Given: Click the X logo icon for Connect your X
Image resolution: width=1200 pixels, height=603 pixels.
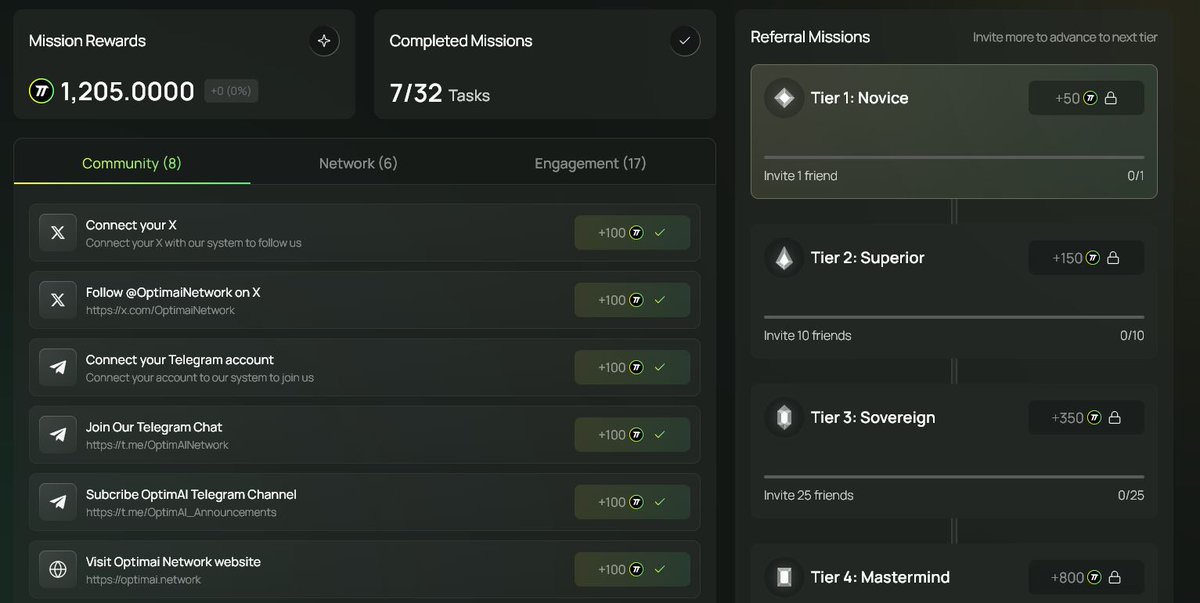Looking at the screenshot, I should tap(58, 233).
